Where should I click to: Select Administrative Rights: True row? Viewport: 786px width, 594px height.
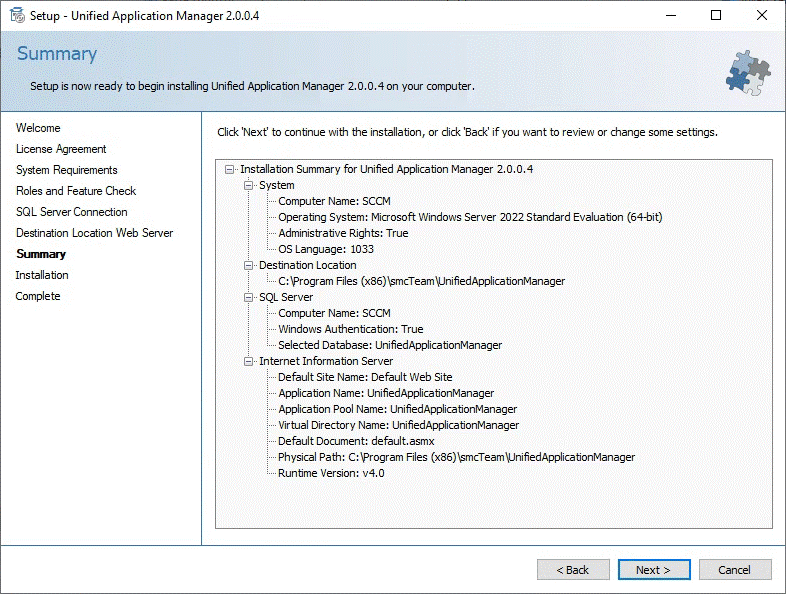coord(343,233)
